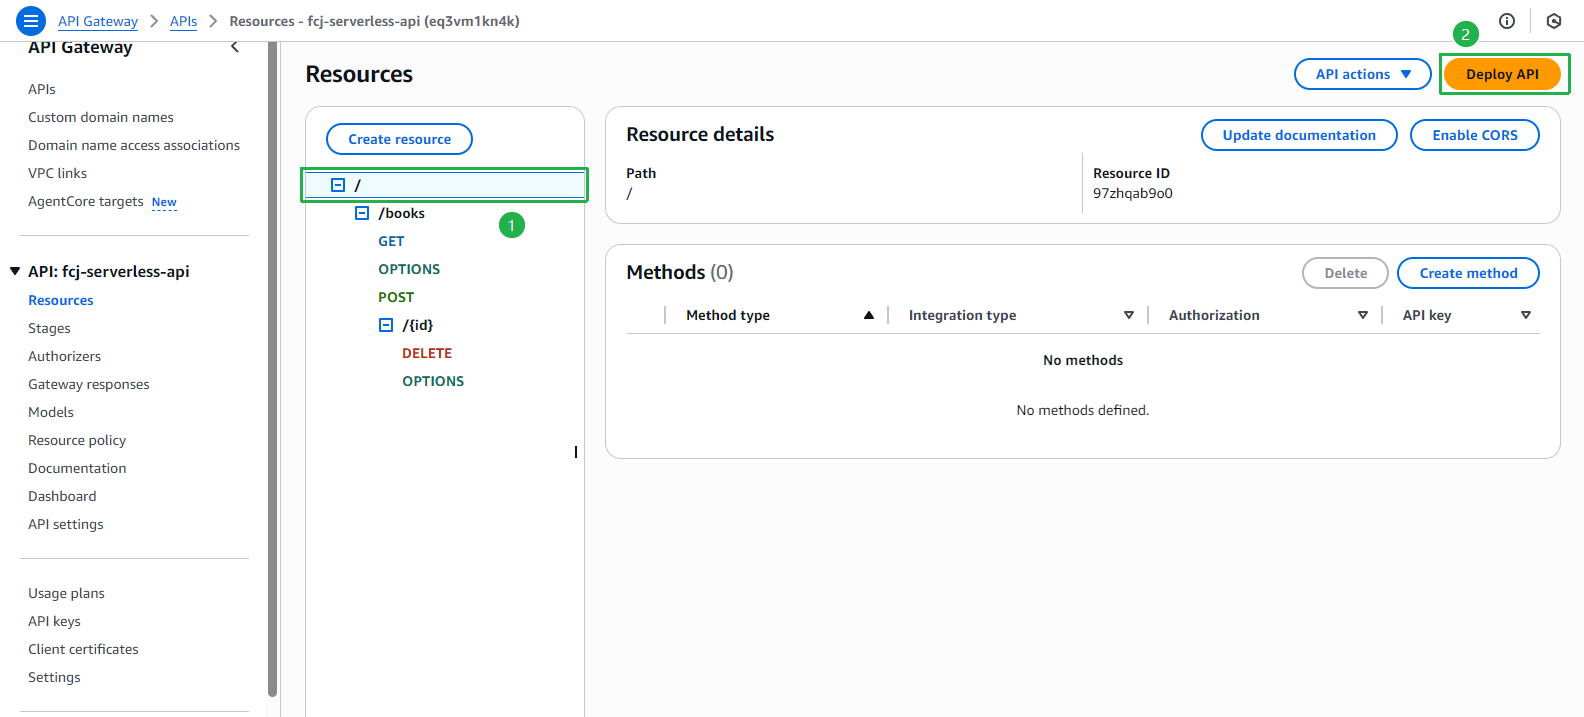Click the Deploy API button
Screen dimensions: 1584x717
pyautogui.click(x=1502, y=74)
